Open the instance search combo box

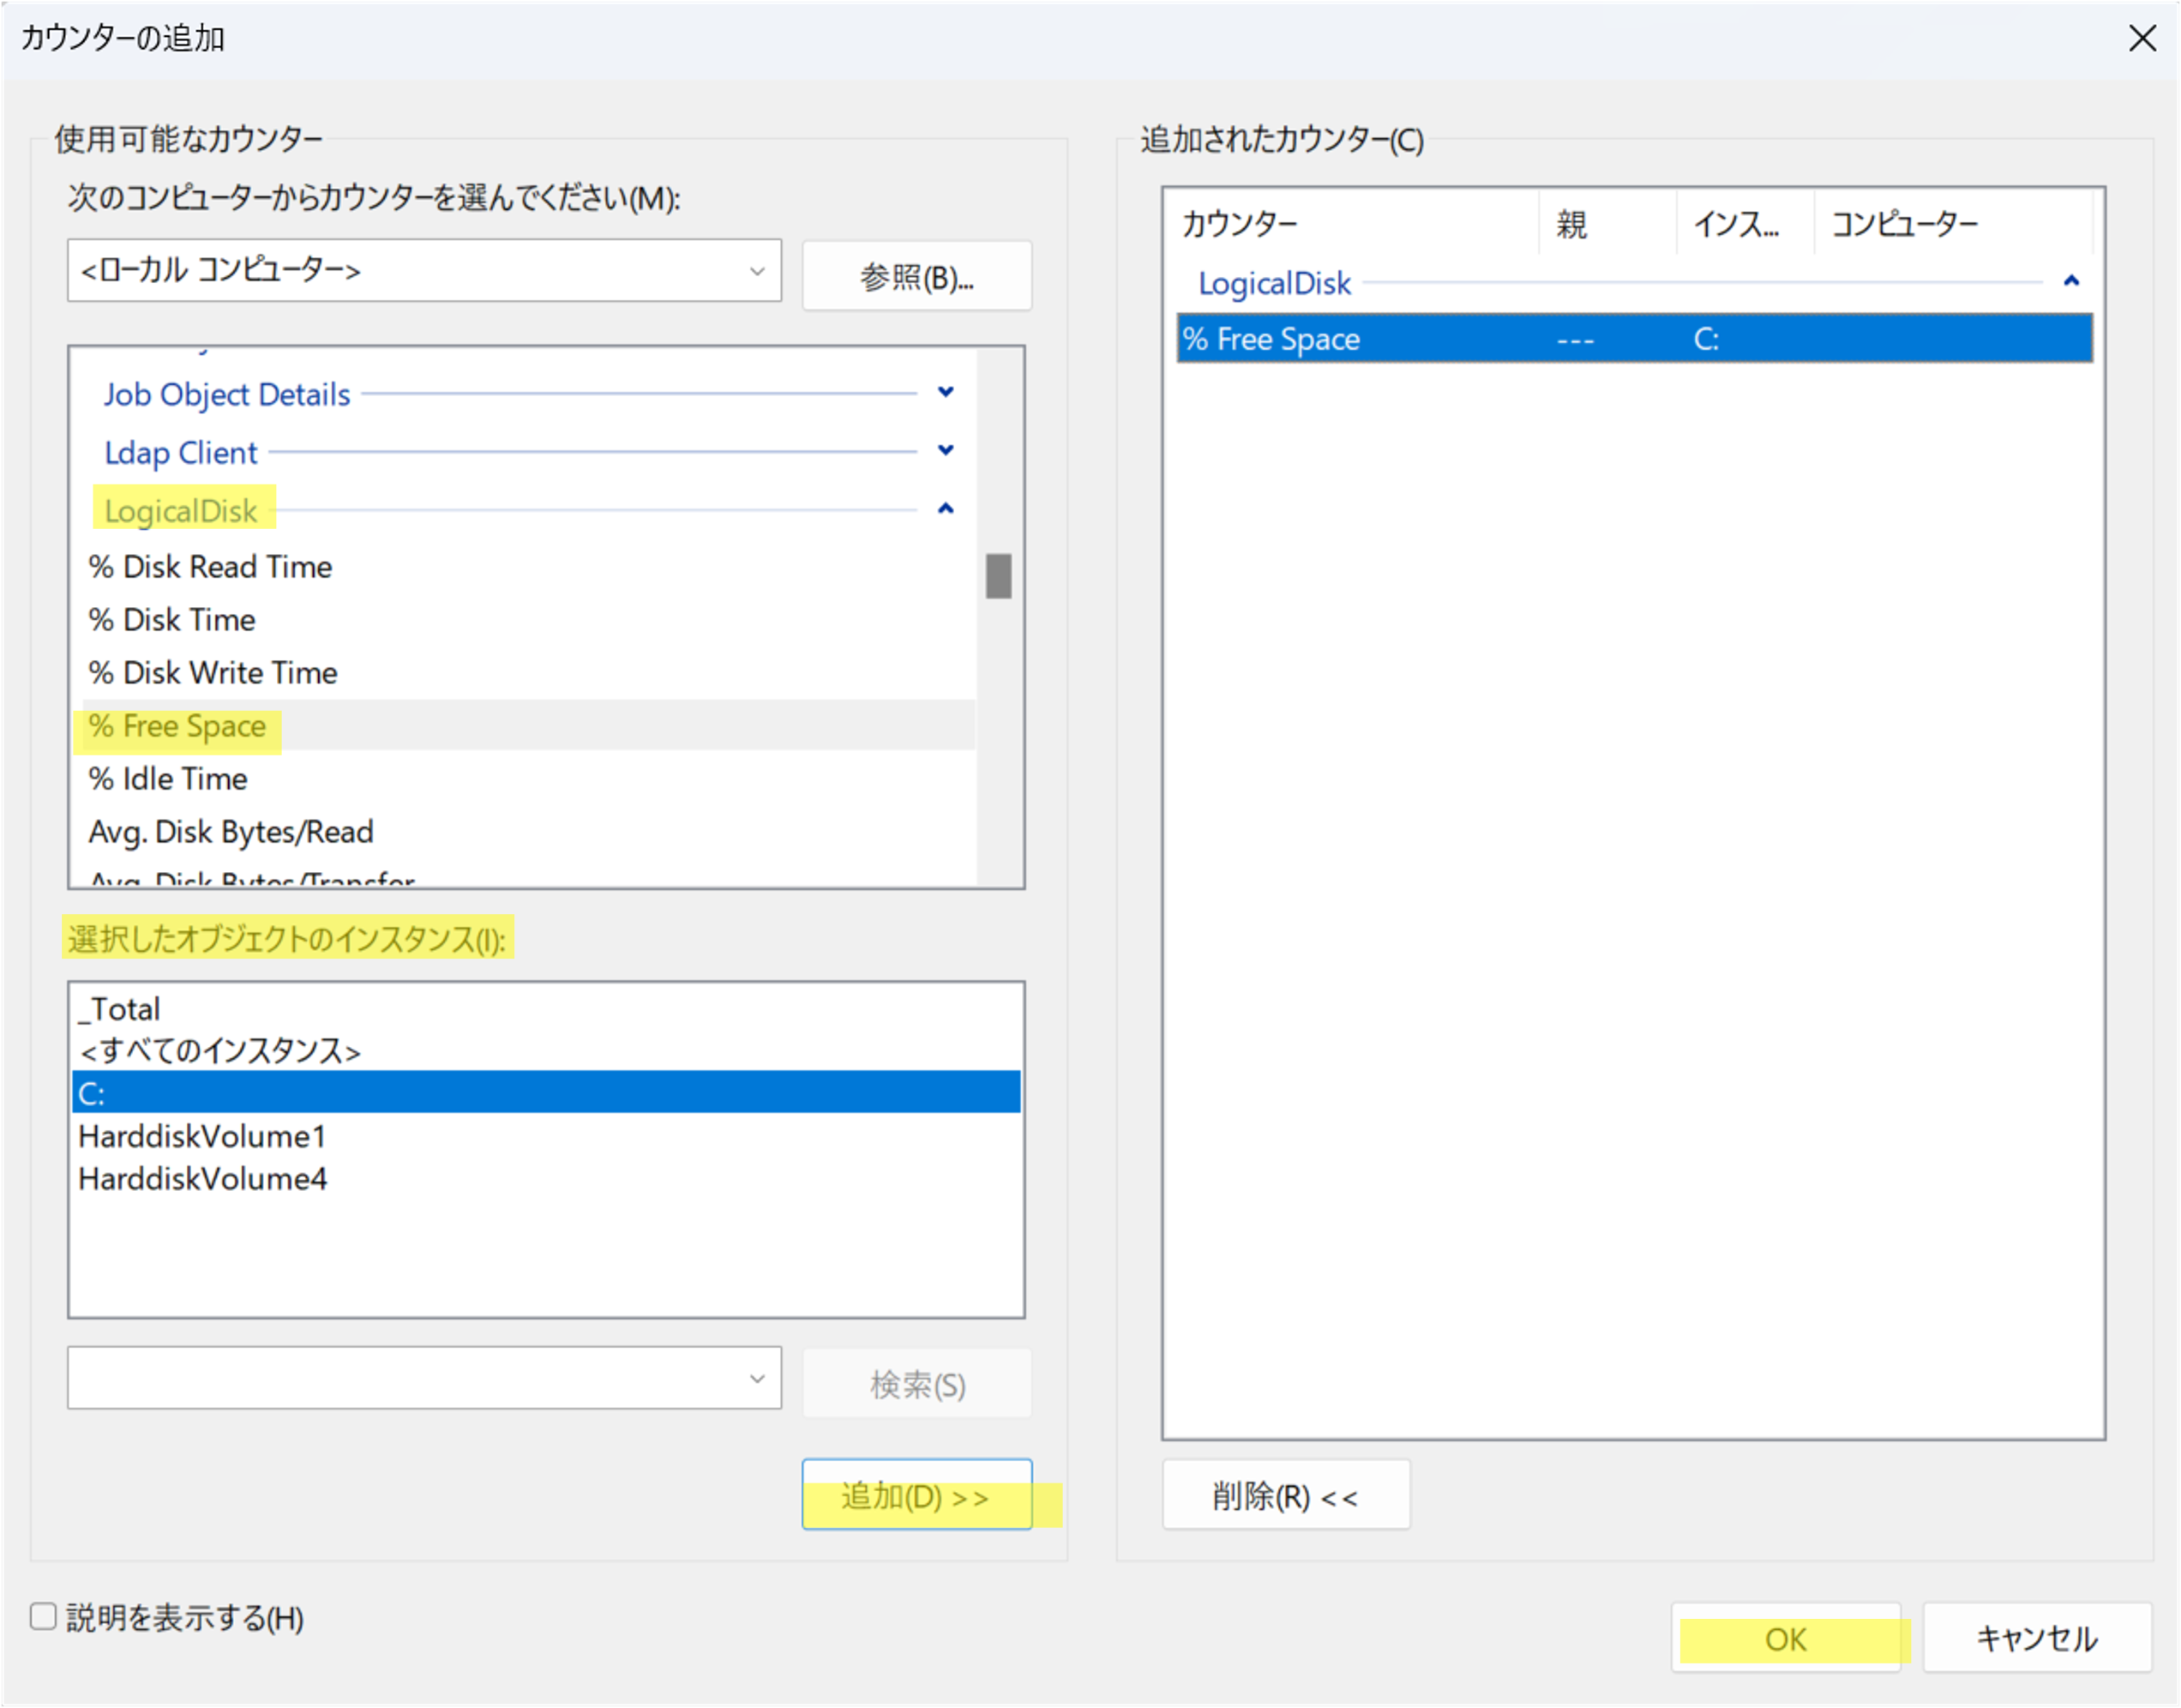pos(424,1378)
